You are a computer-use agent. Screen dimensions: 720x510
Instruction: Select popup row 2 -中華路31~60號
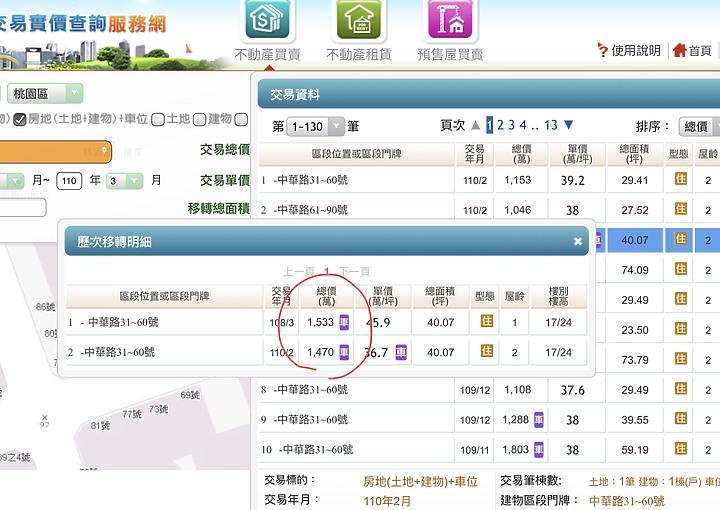point(164,352)
